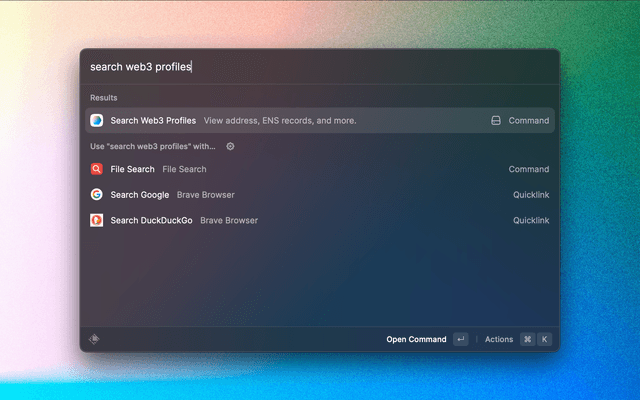
Task: Click the Google logo icon
Action: click(x=97, y=195)
